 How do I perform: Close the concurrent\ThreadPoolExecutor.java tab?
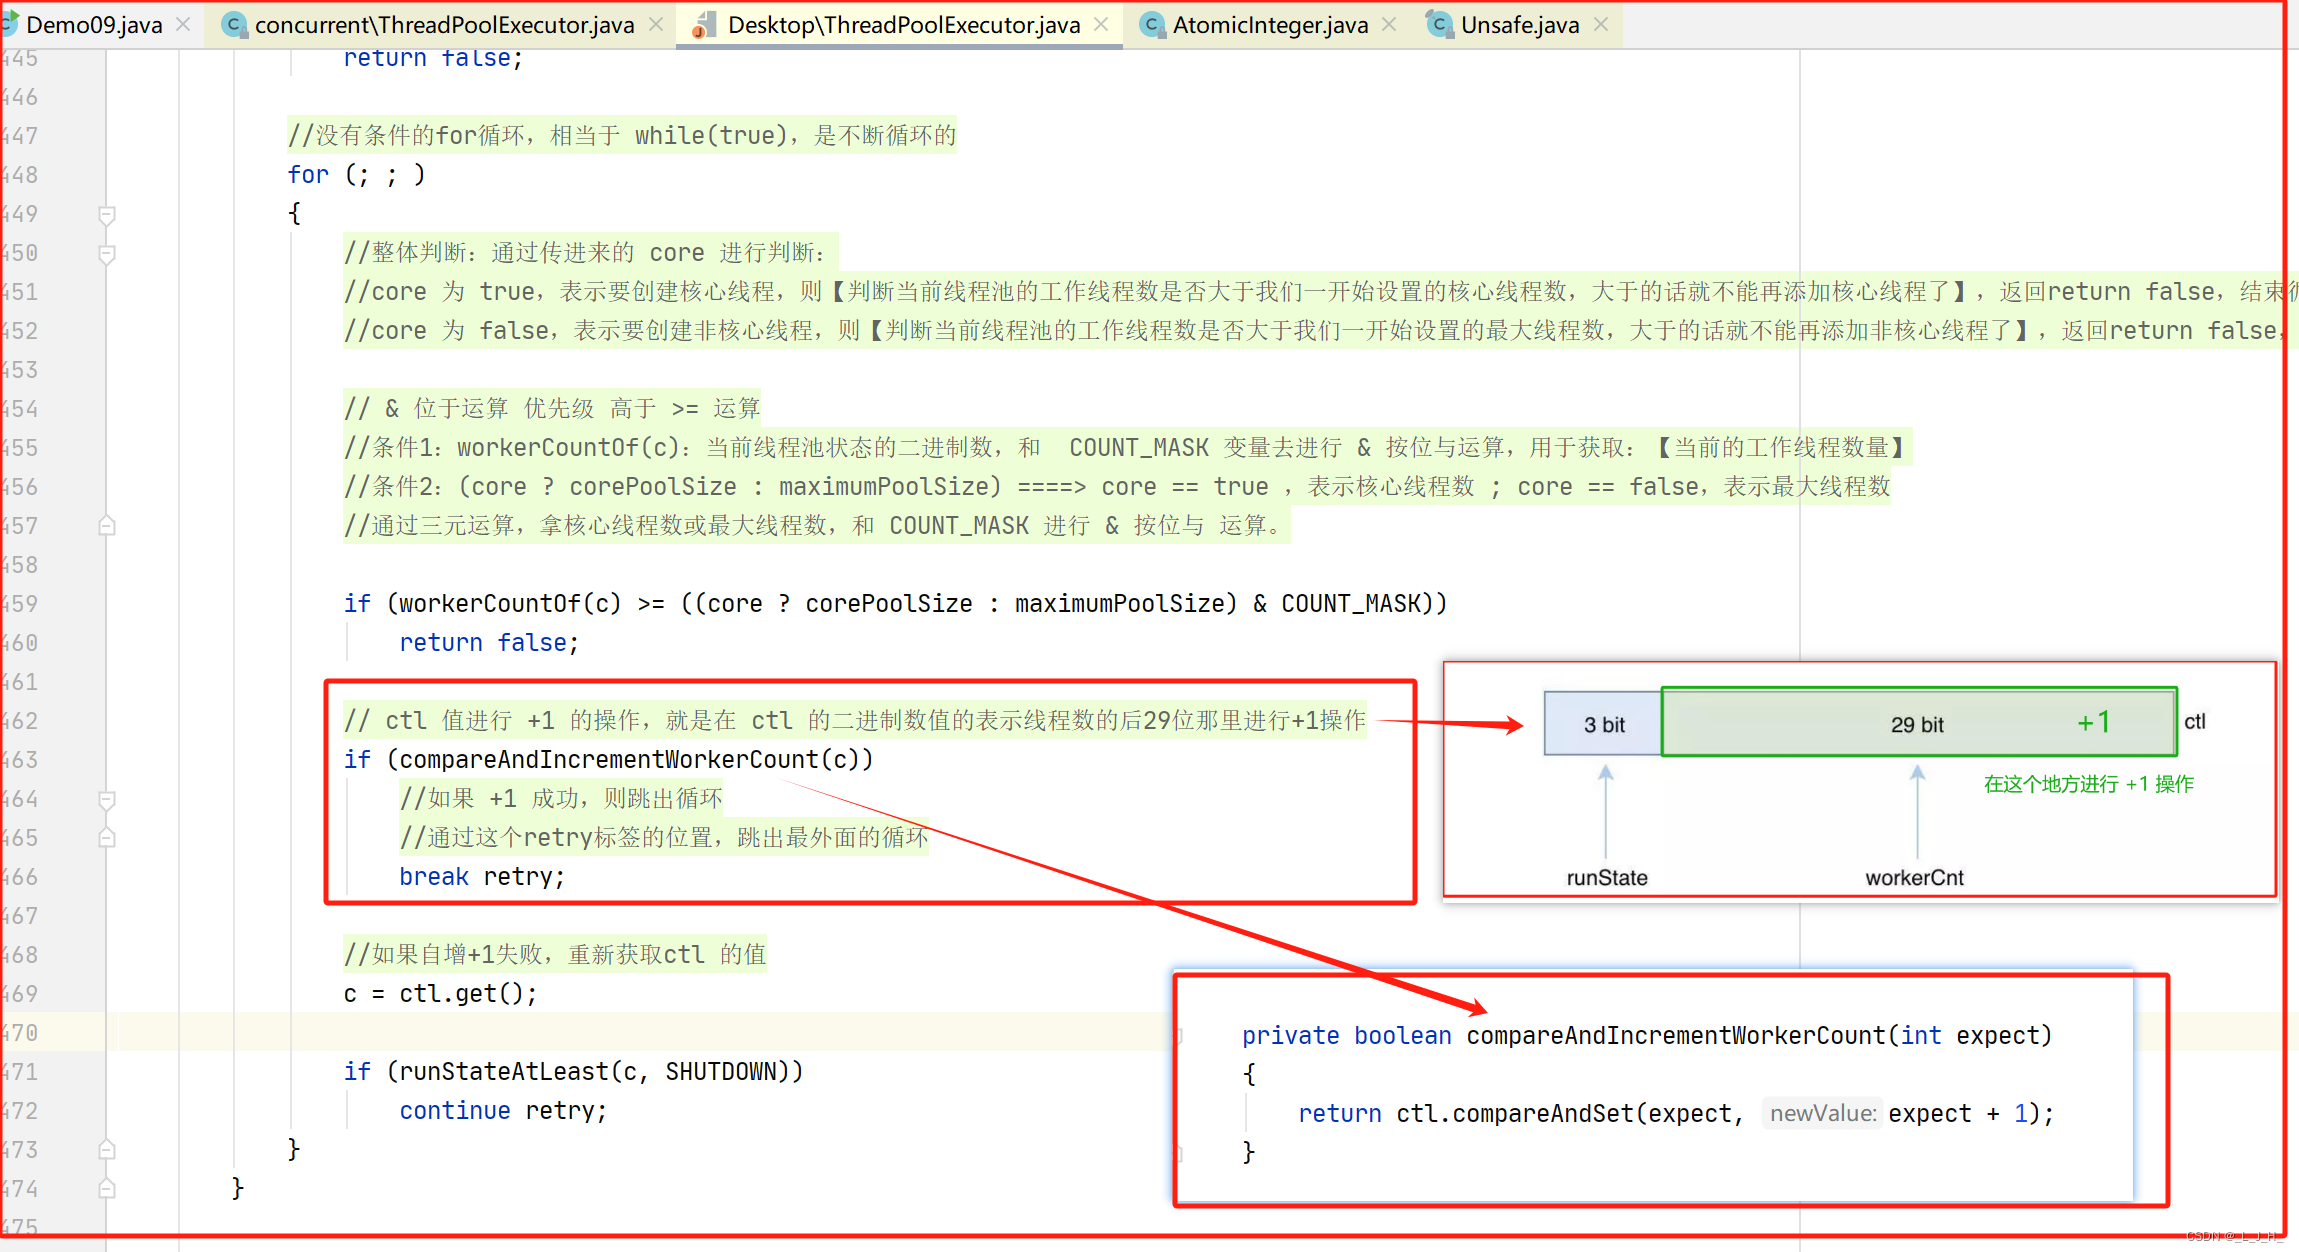point(656,25)
